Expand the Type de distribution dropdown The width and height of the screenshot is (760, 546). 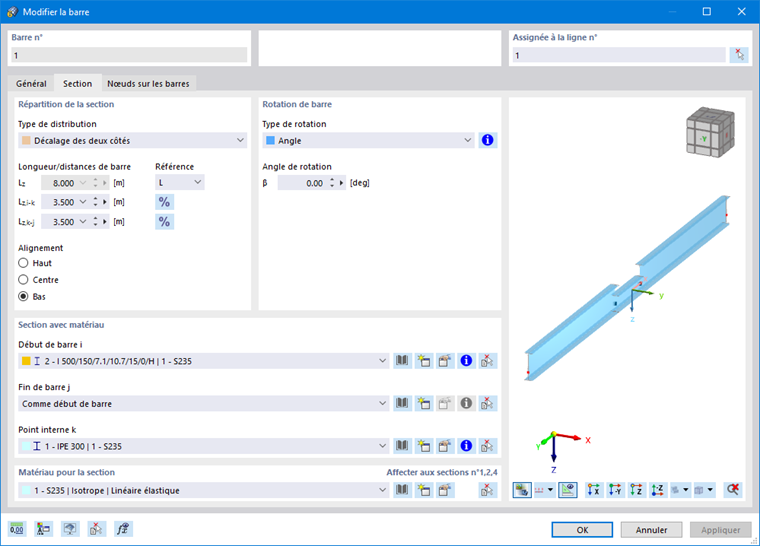[240, 140]
